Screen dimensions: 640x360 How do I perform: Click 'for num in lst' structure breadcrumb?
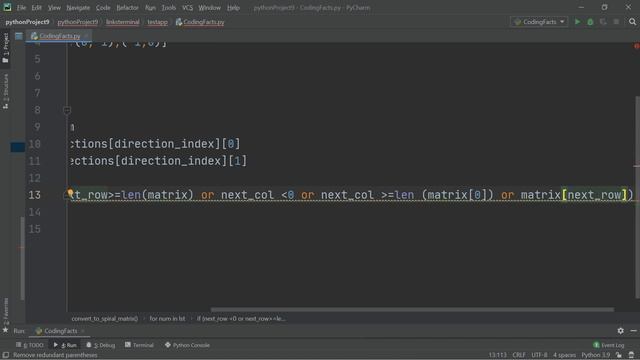coord(167,318)
